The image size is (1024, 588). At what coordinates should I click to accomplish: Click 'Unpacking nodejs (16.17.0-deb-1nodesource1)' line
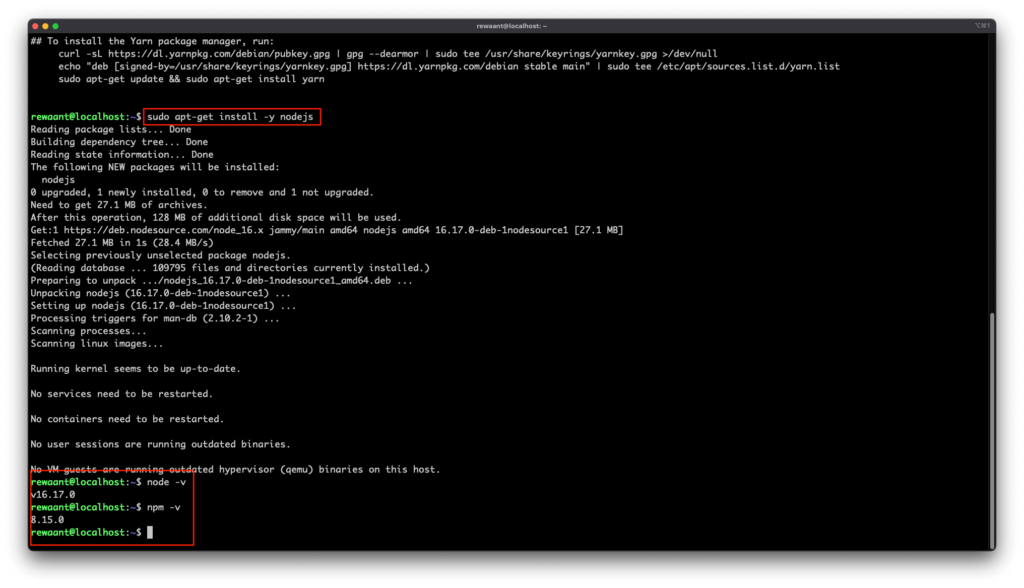click(x=161, y=293)
